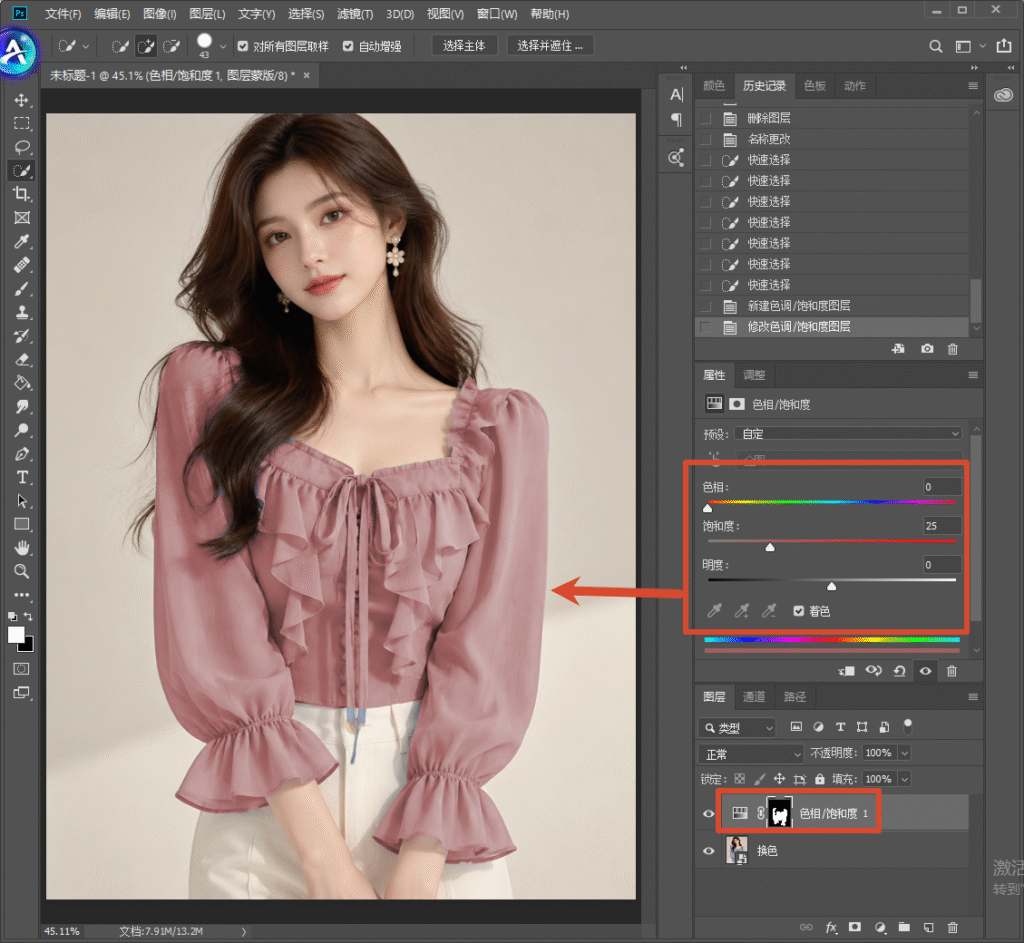Open the layer filter type dropdown
Screen dimensions: 1024x943
click(737, 727)
